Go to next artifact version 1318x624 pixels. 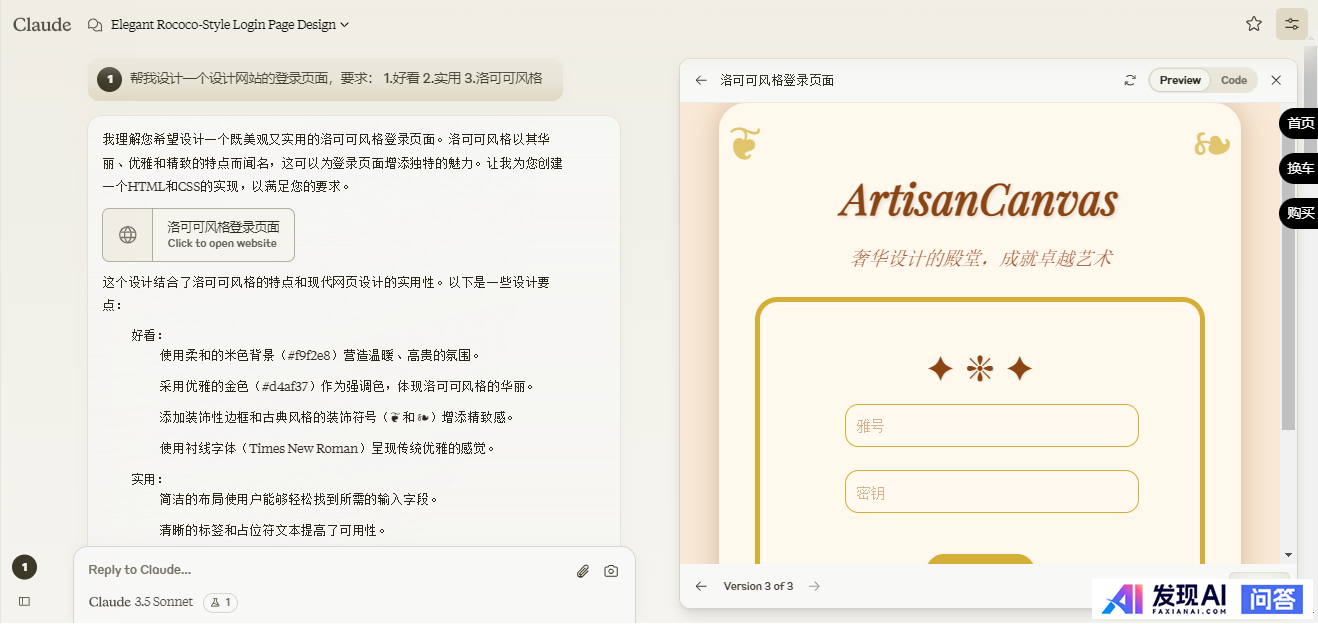pos(814,586)
